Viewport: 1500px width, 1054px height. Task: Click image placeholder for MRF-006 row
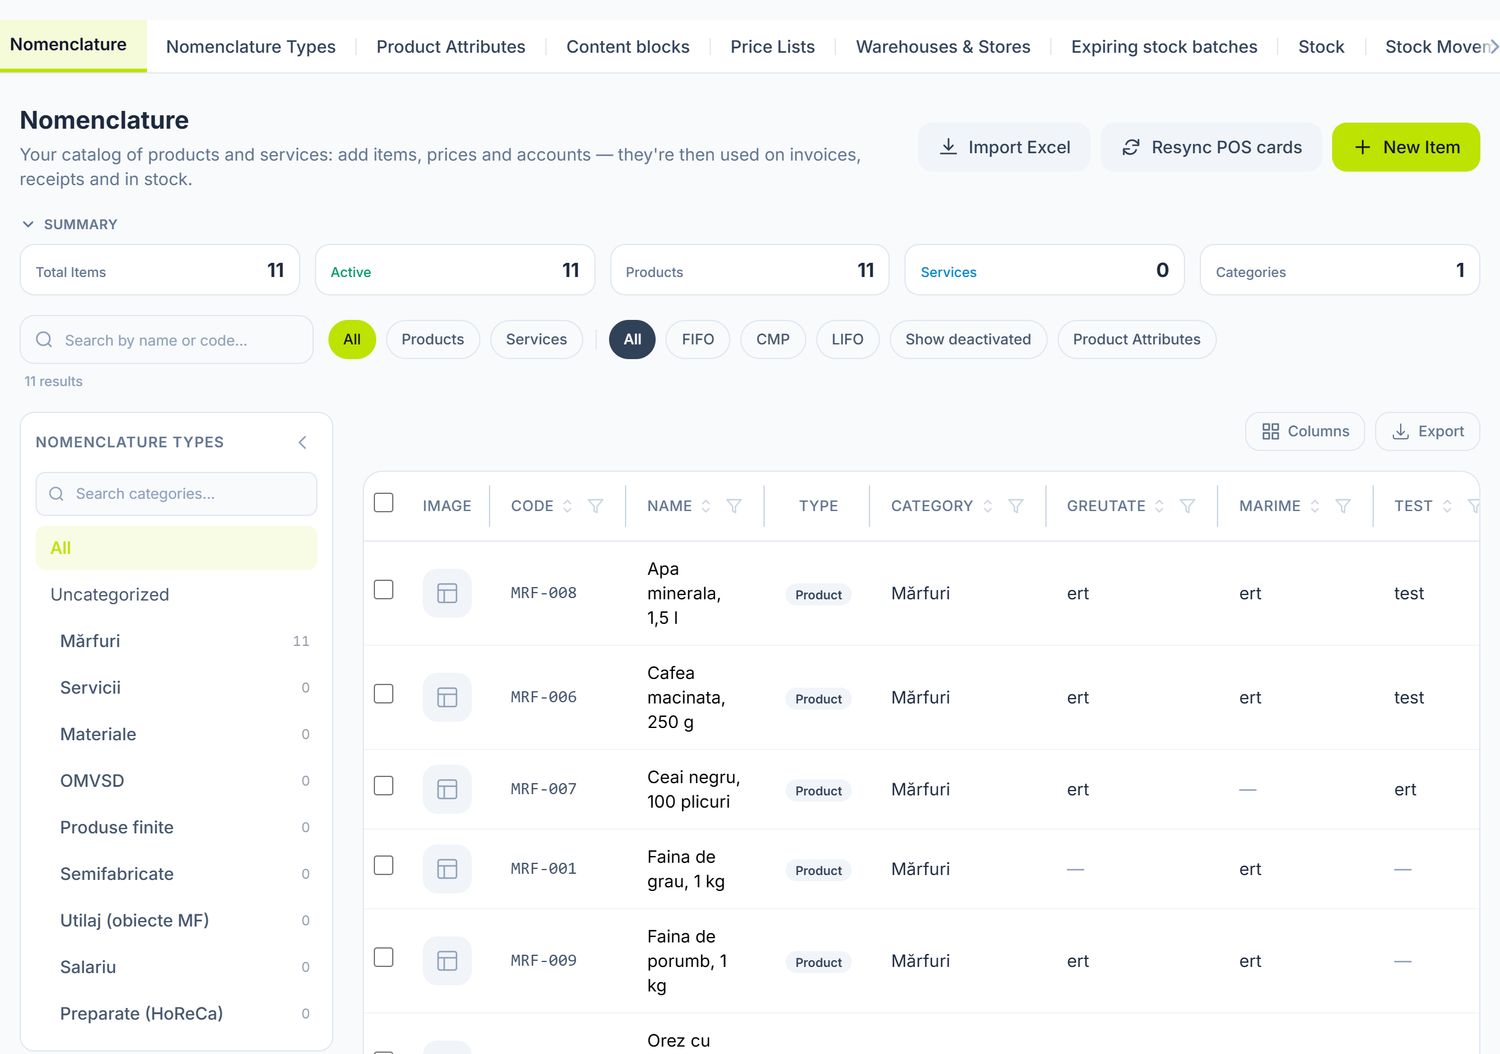point(447,697)
